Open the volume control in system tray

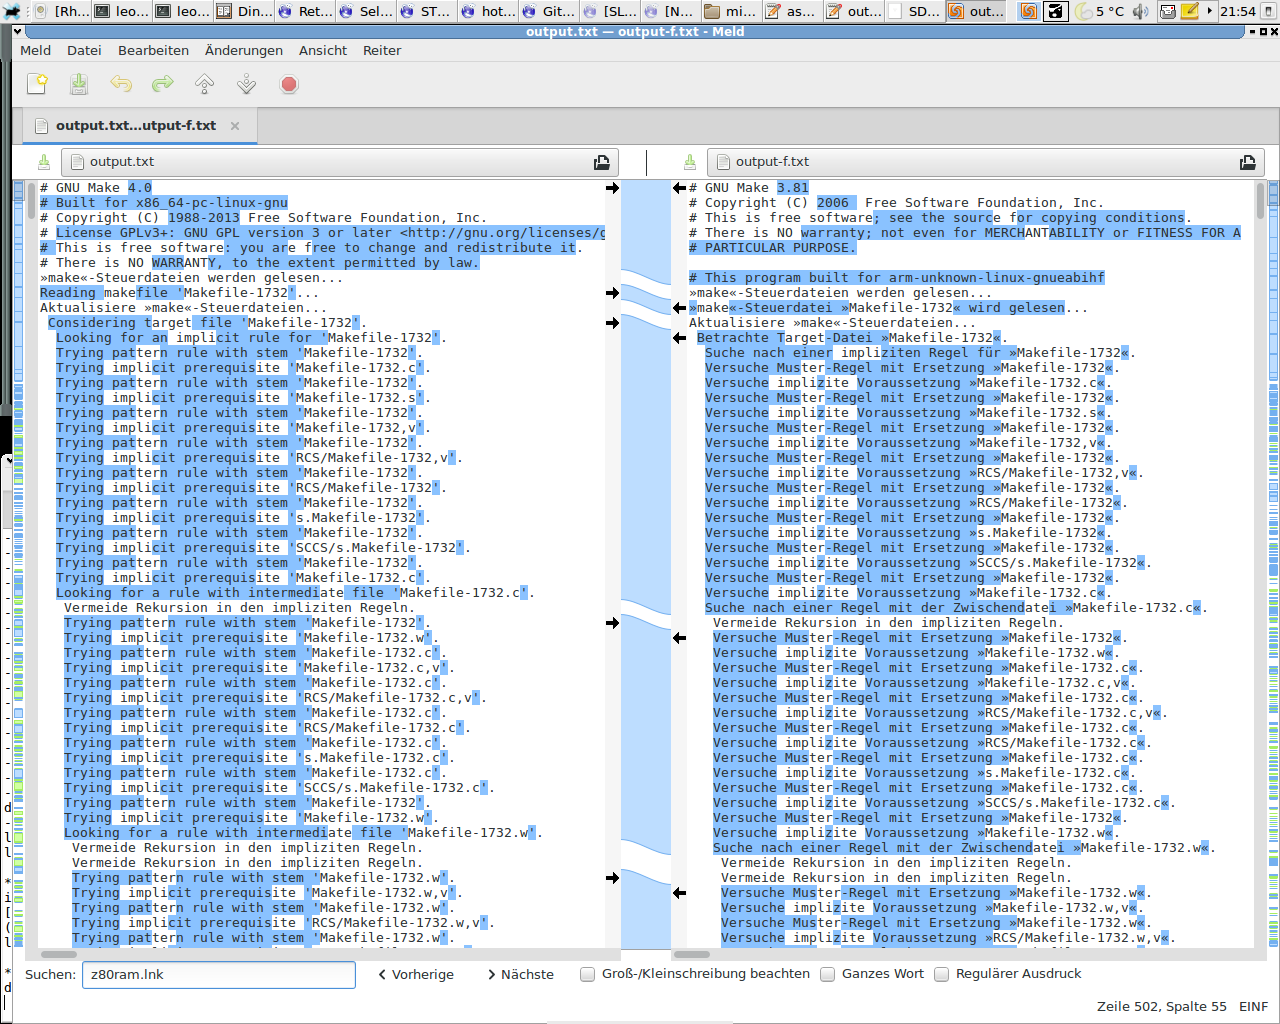click(1141, 11)
